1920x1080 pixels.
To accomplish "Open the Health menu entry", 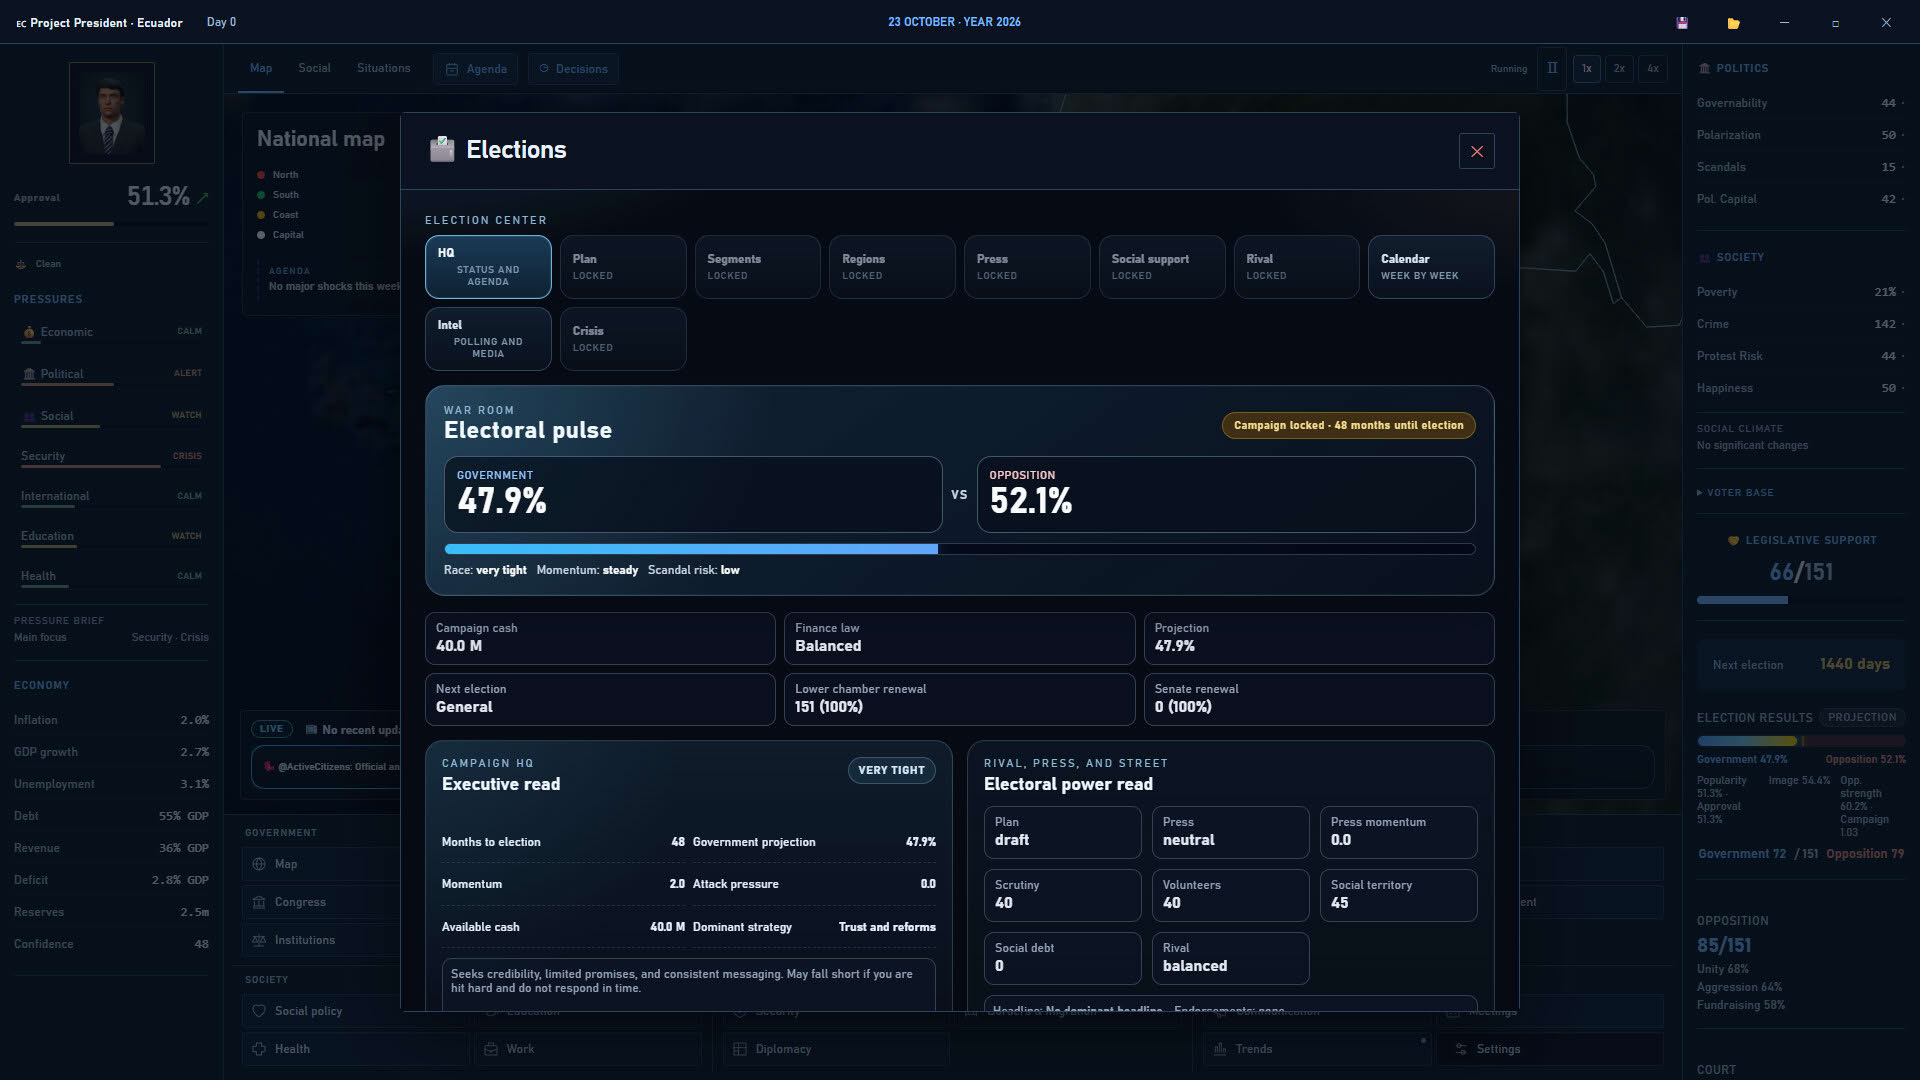I will pos(355,1049).
